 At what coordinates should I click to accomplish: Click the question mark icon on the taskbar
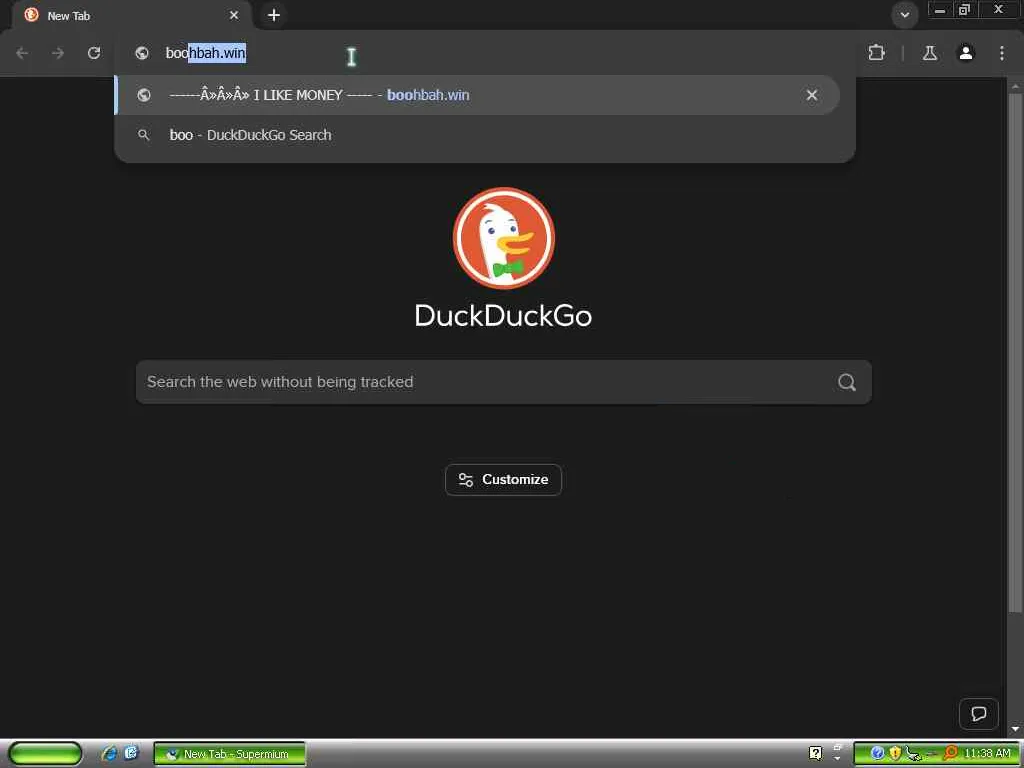[816, 754]
